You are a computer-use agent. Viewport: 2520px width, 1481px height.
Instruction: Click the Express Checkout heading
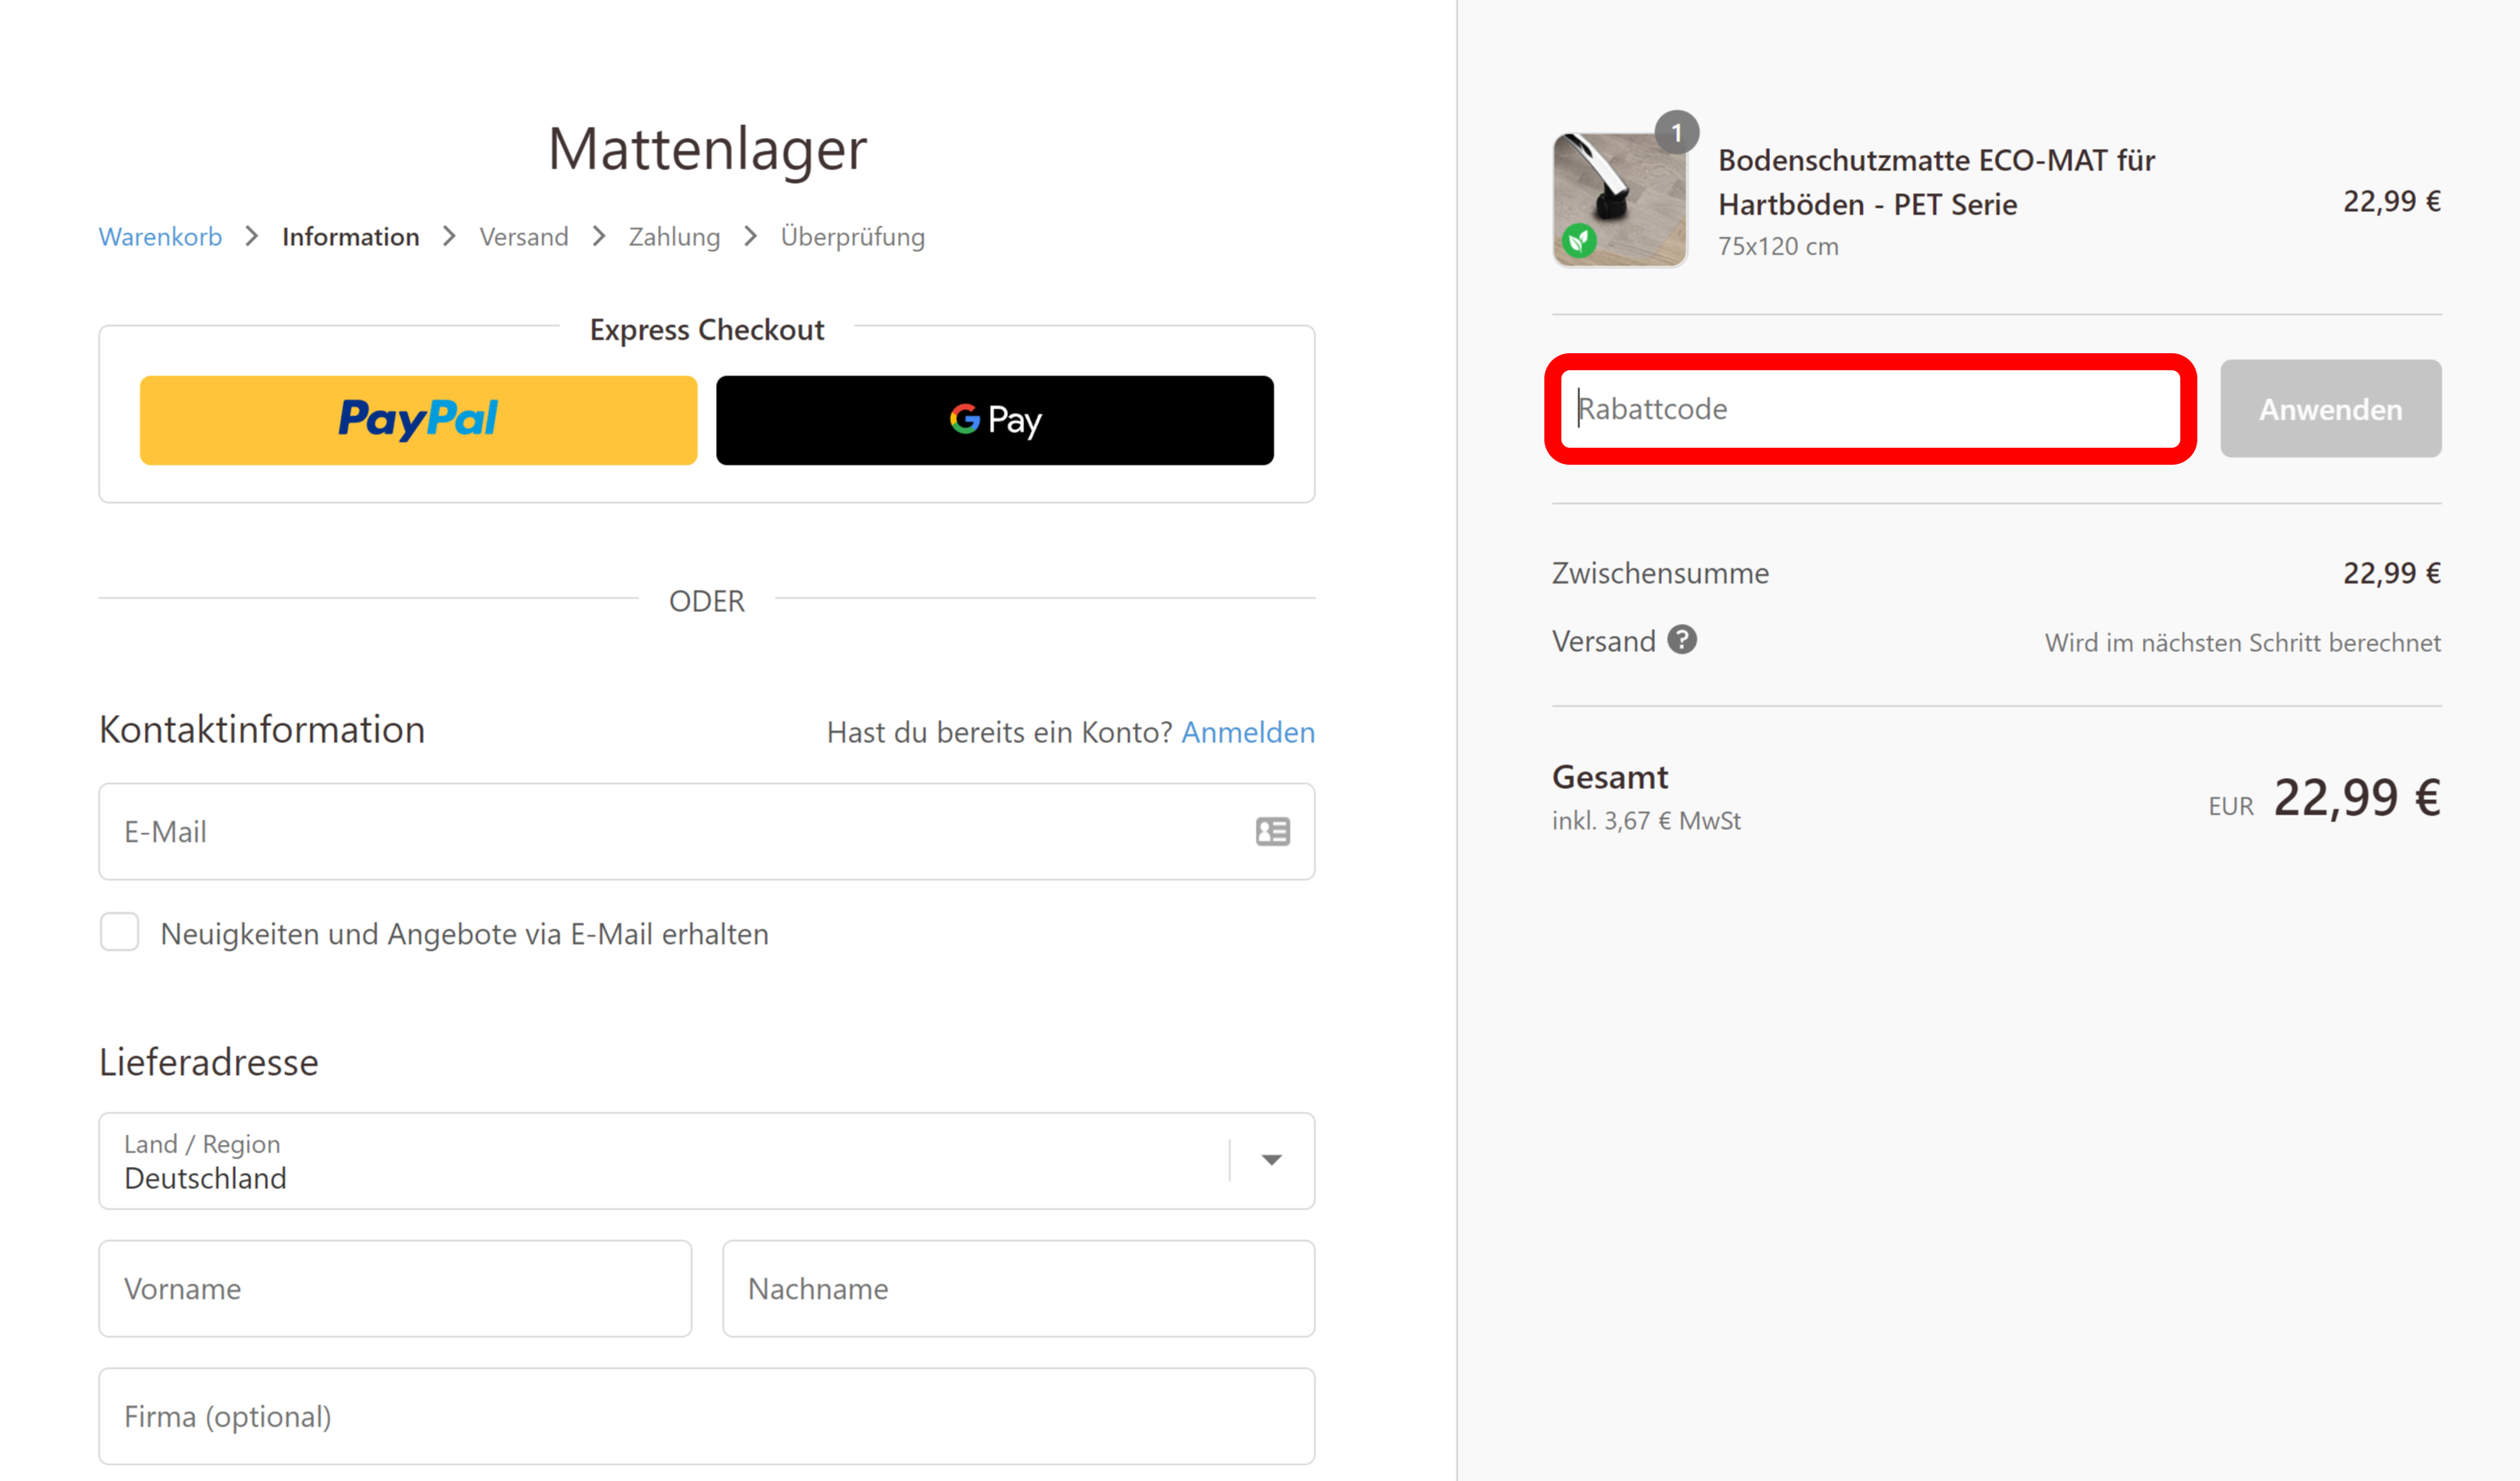(707, 330)
